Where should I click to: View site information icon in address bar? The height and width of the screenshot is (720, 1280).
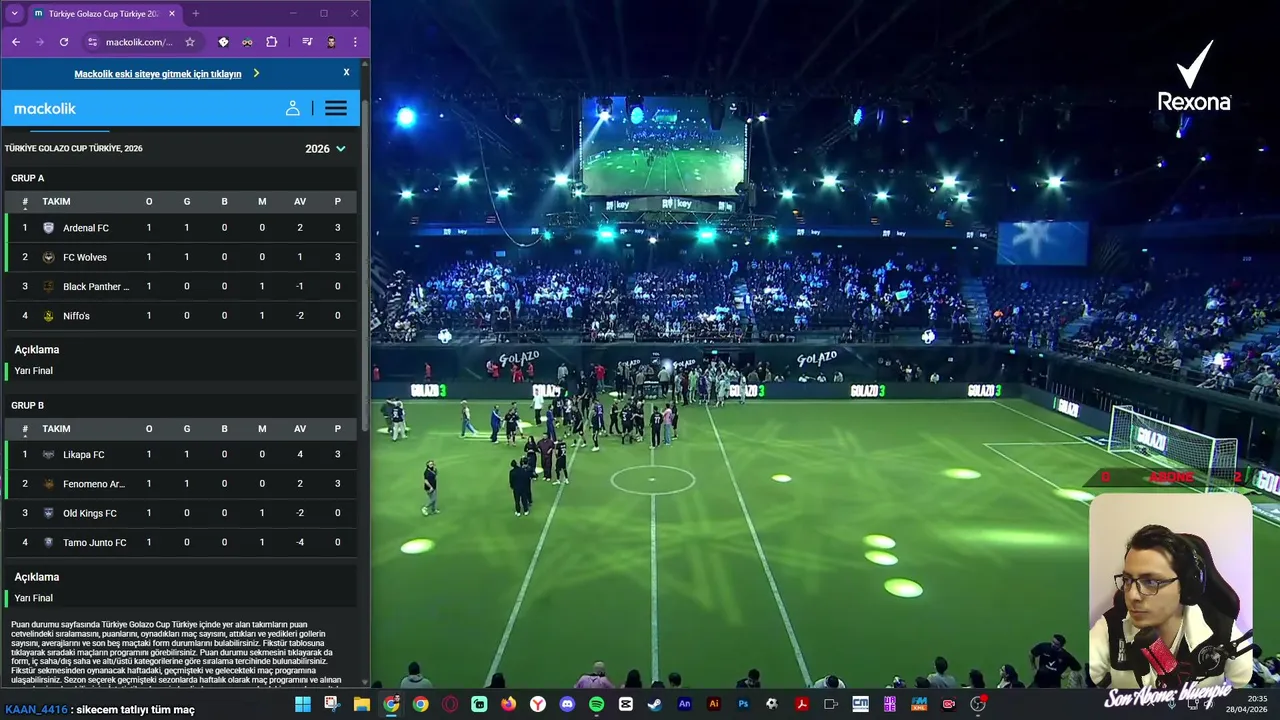[x=93, y=42]
